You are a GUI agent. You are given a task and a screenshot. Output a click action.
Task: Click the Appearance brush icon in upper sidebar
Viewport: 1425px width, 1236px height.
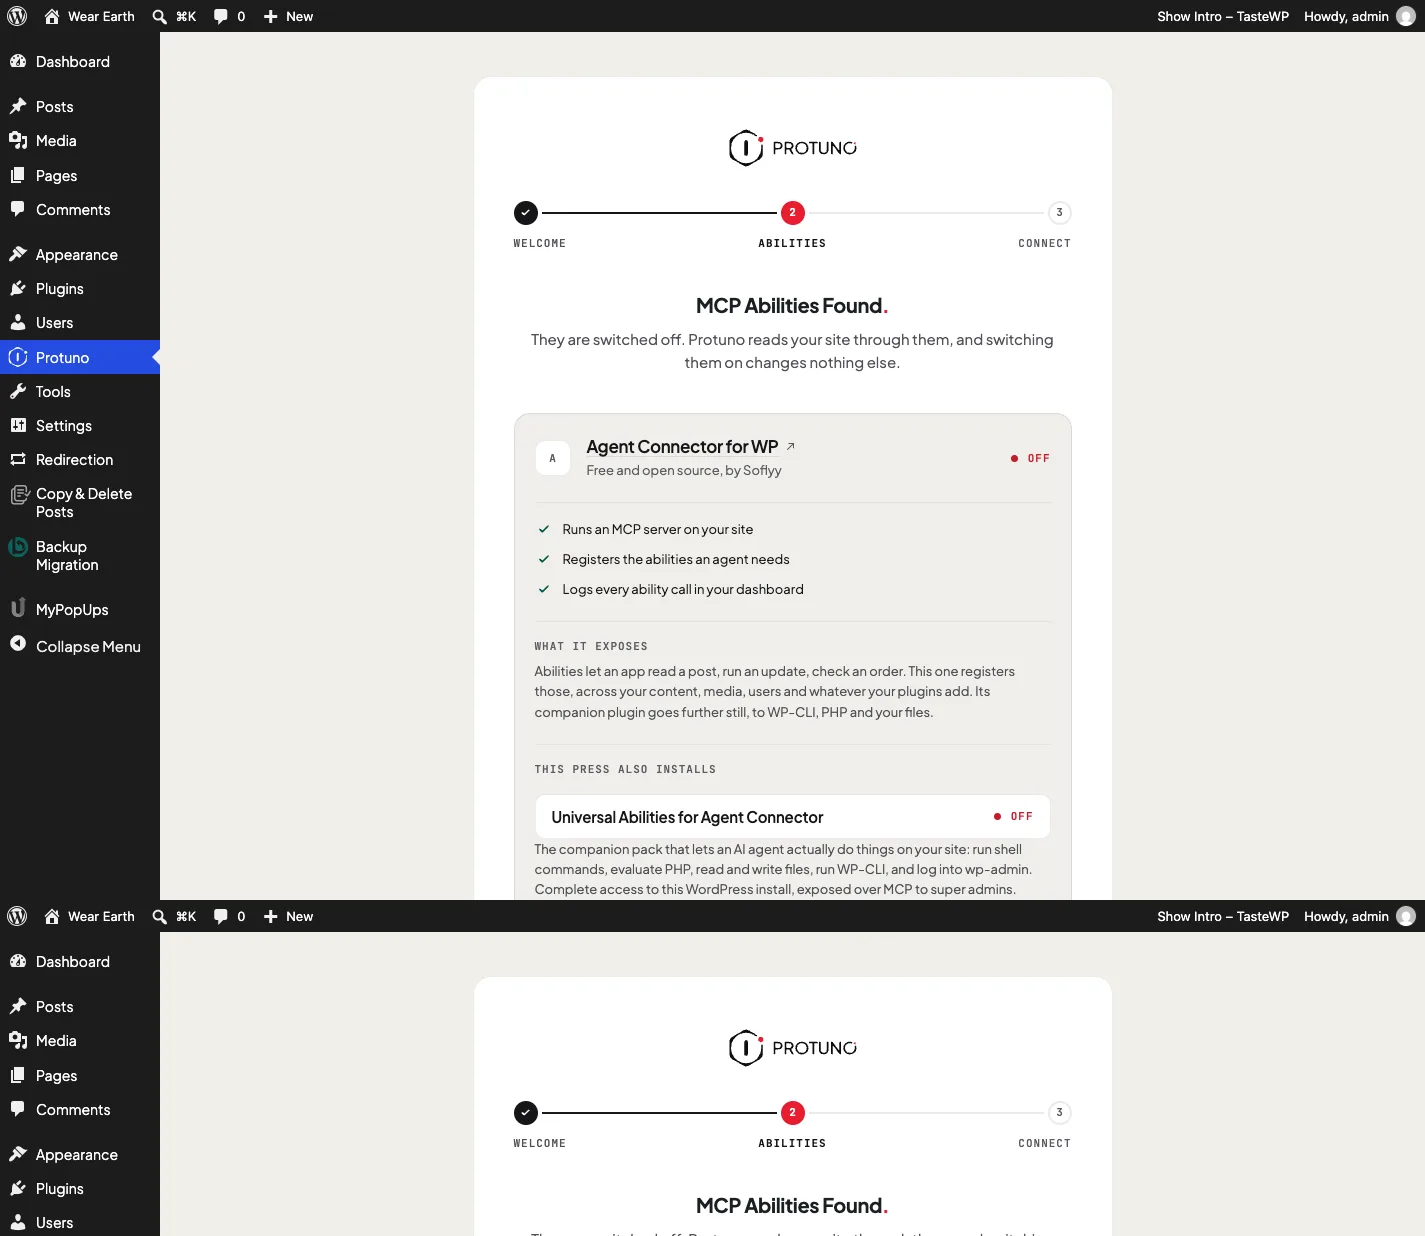18,254
